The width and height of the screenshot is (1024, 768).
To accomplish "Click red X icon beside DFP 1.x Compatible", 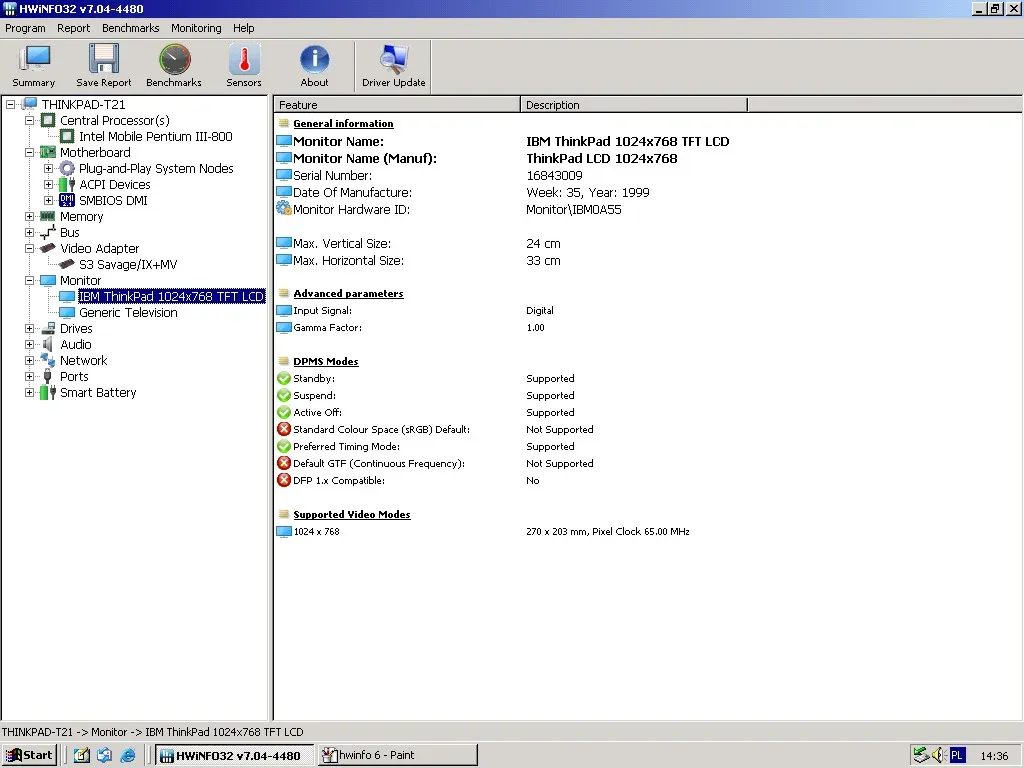I will 283,480.
